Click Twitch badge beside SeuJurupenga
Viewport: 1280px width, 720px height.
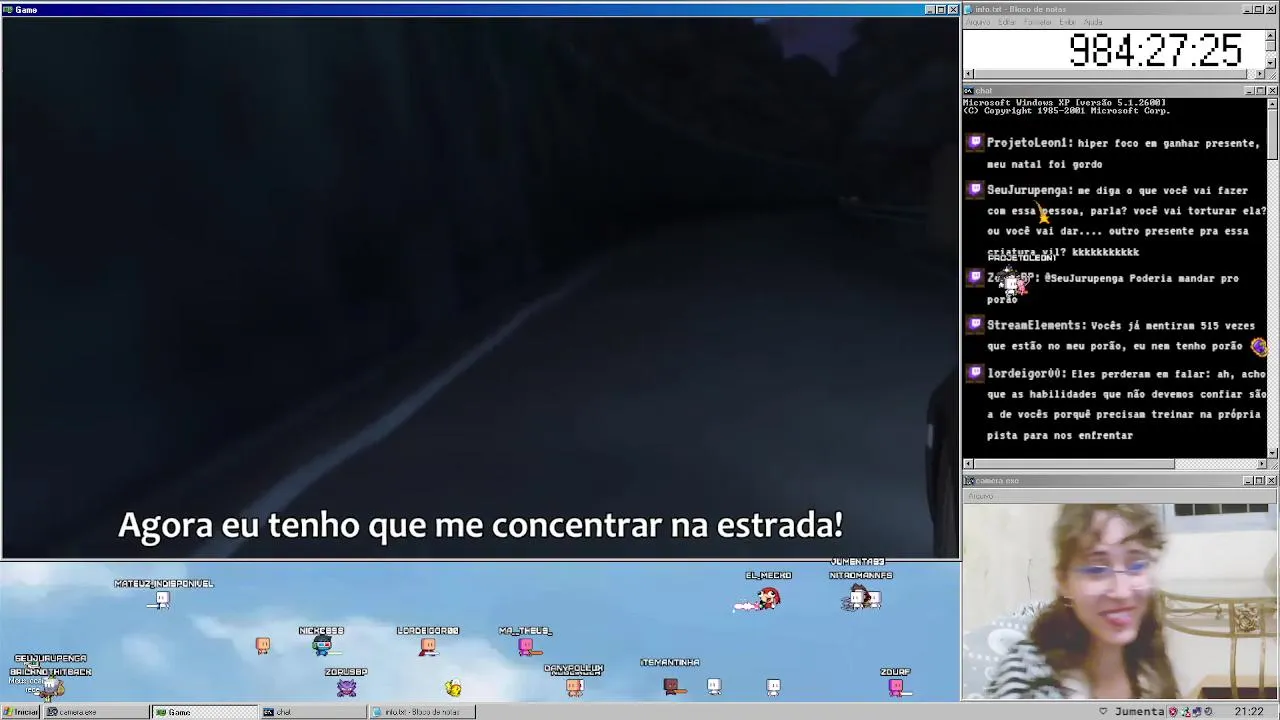pos(976,190)
